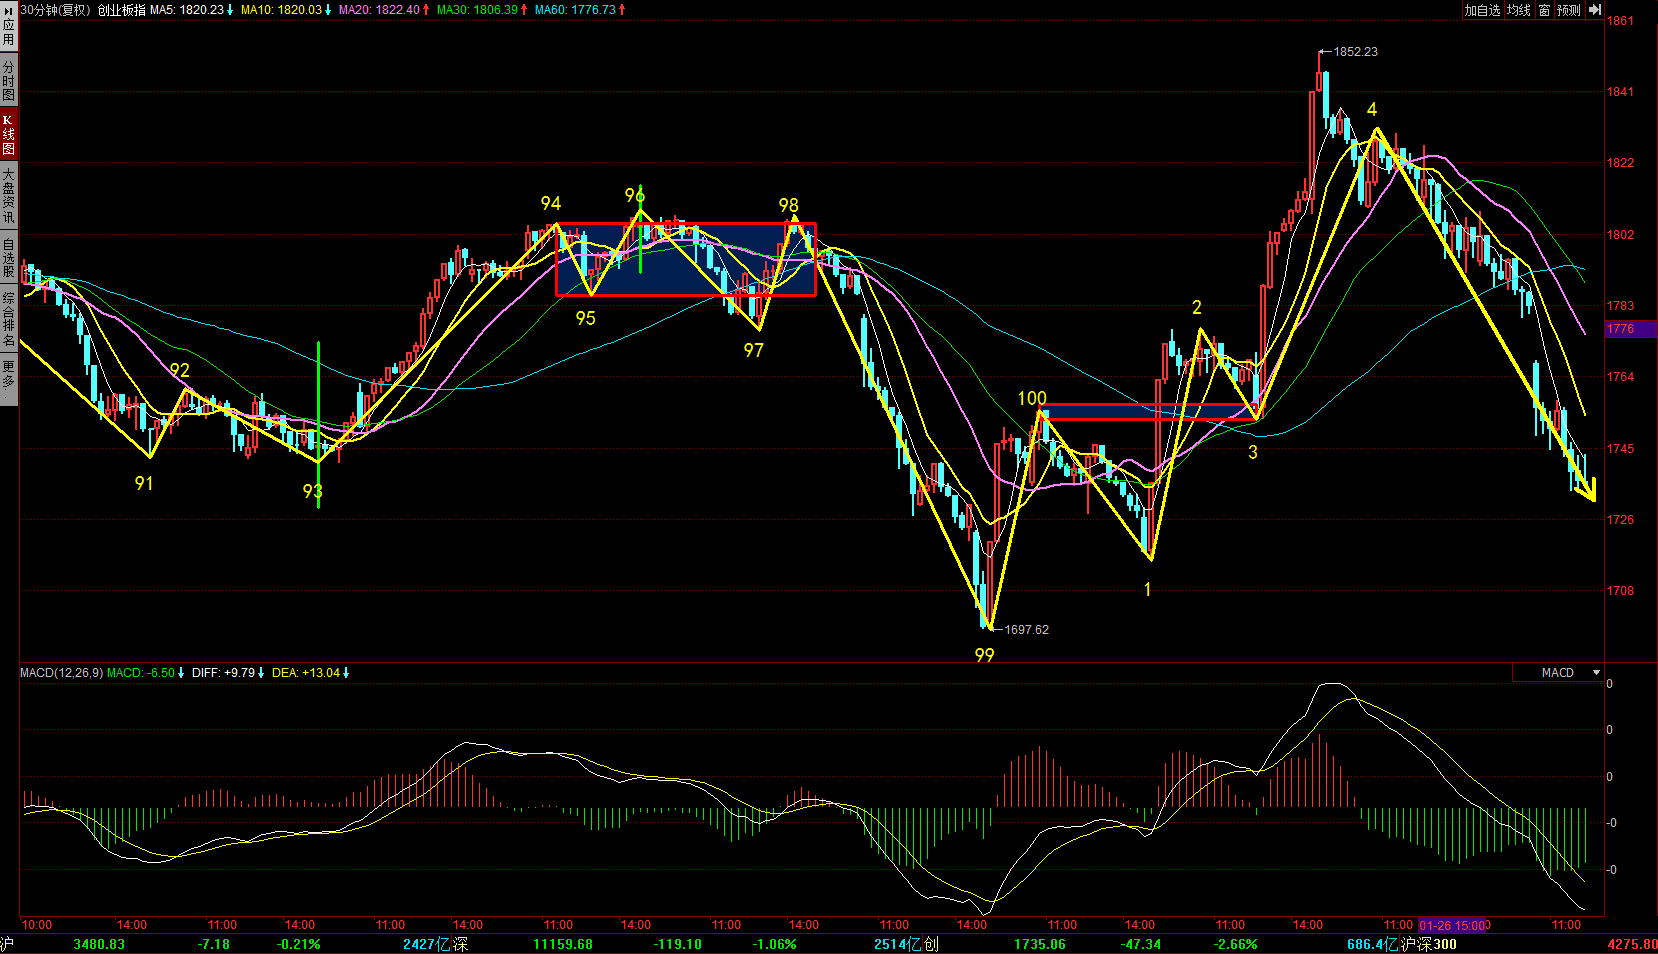This screenshot has height=954, width=1658.
Task: Click the yellow arrow at the latest candle
Action: 1589,491
